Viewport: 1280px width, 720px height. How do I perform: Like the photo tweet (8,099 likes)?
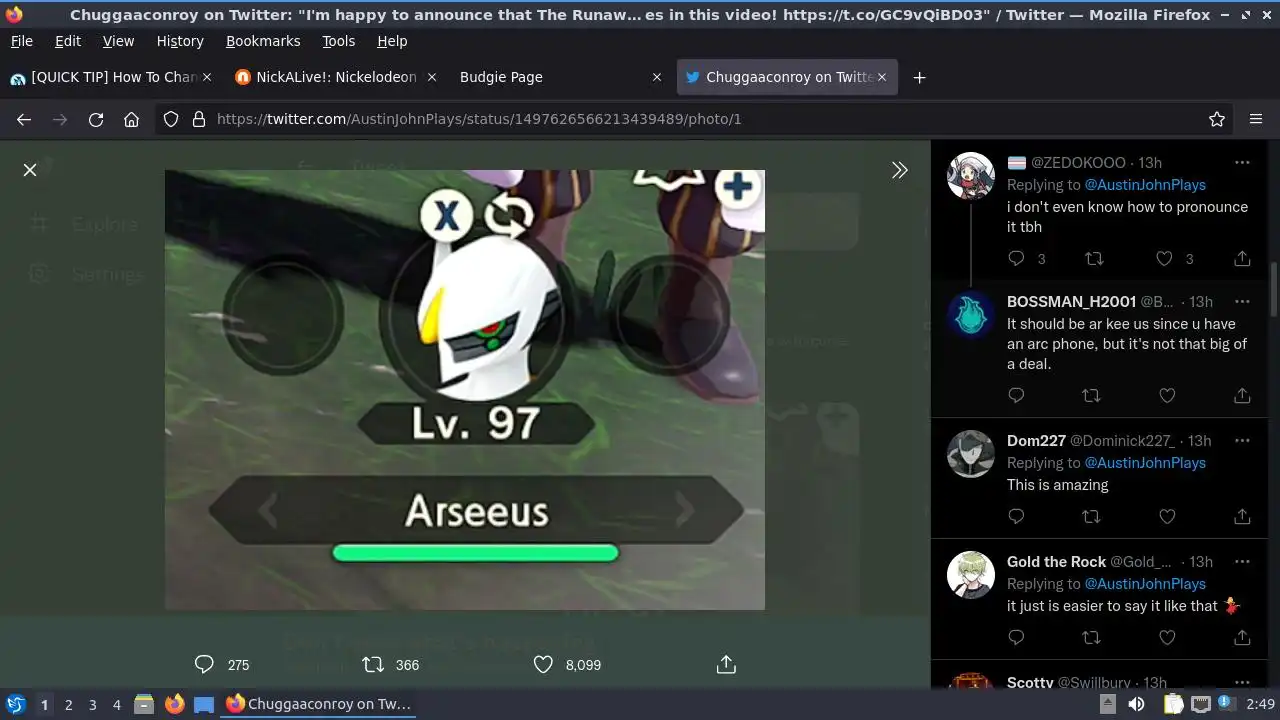point(543,664)
